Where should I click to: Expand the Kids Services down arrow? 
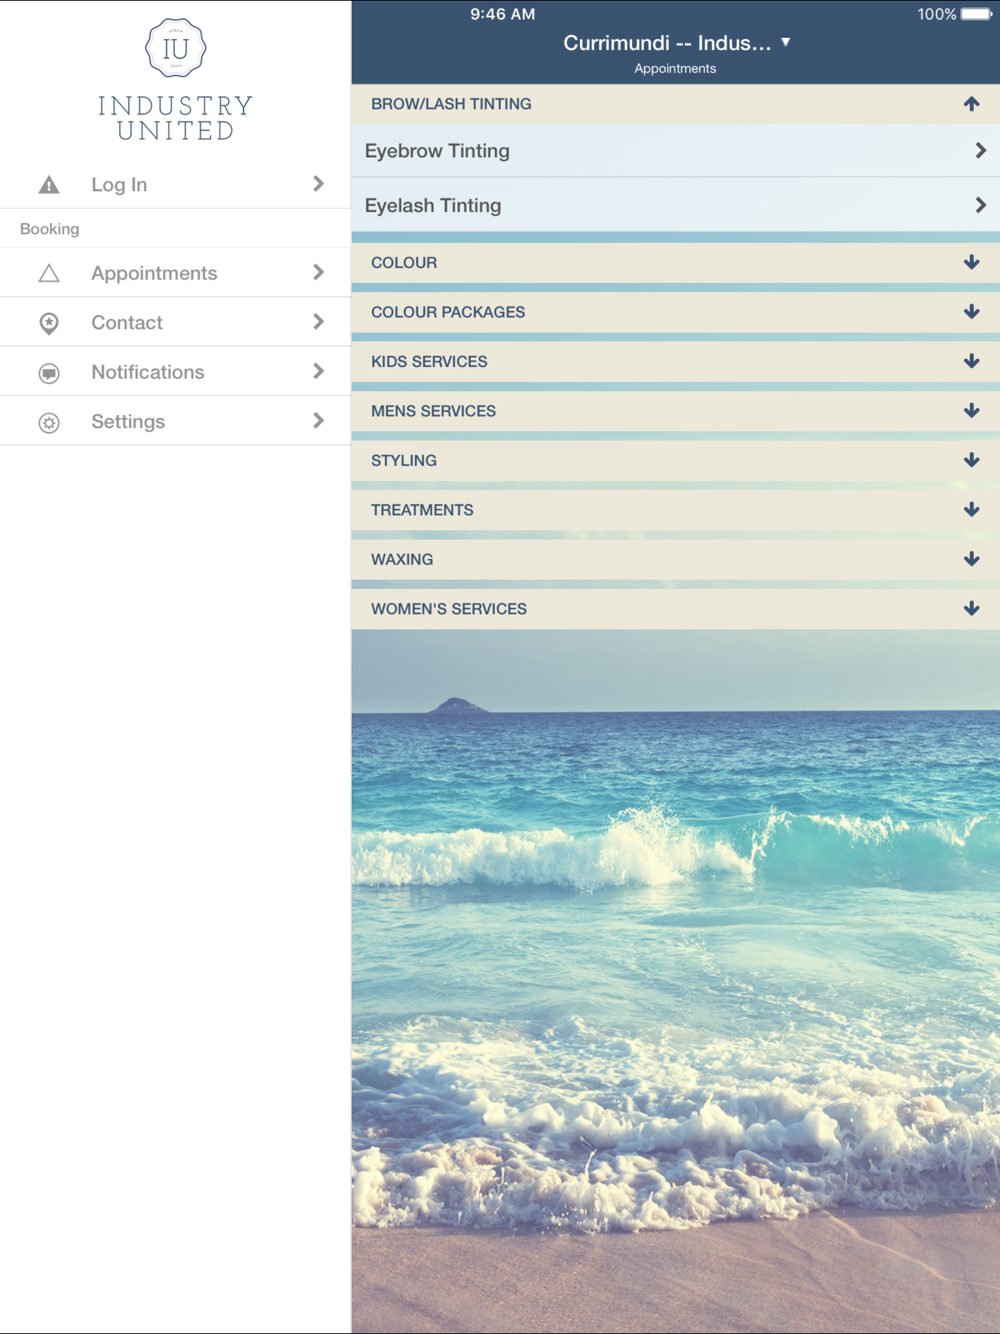tap(971, 361)
